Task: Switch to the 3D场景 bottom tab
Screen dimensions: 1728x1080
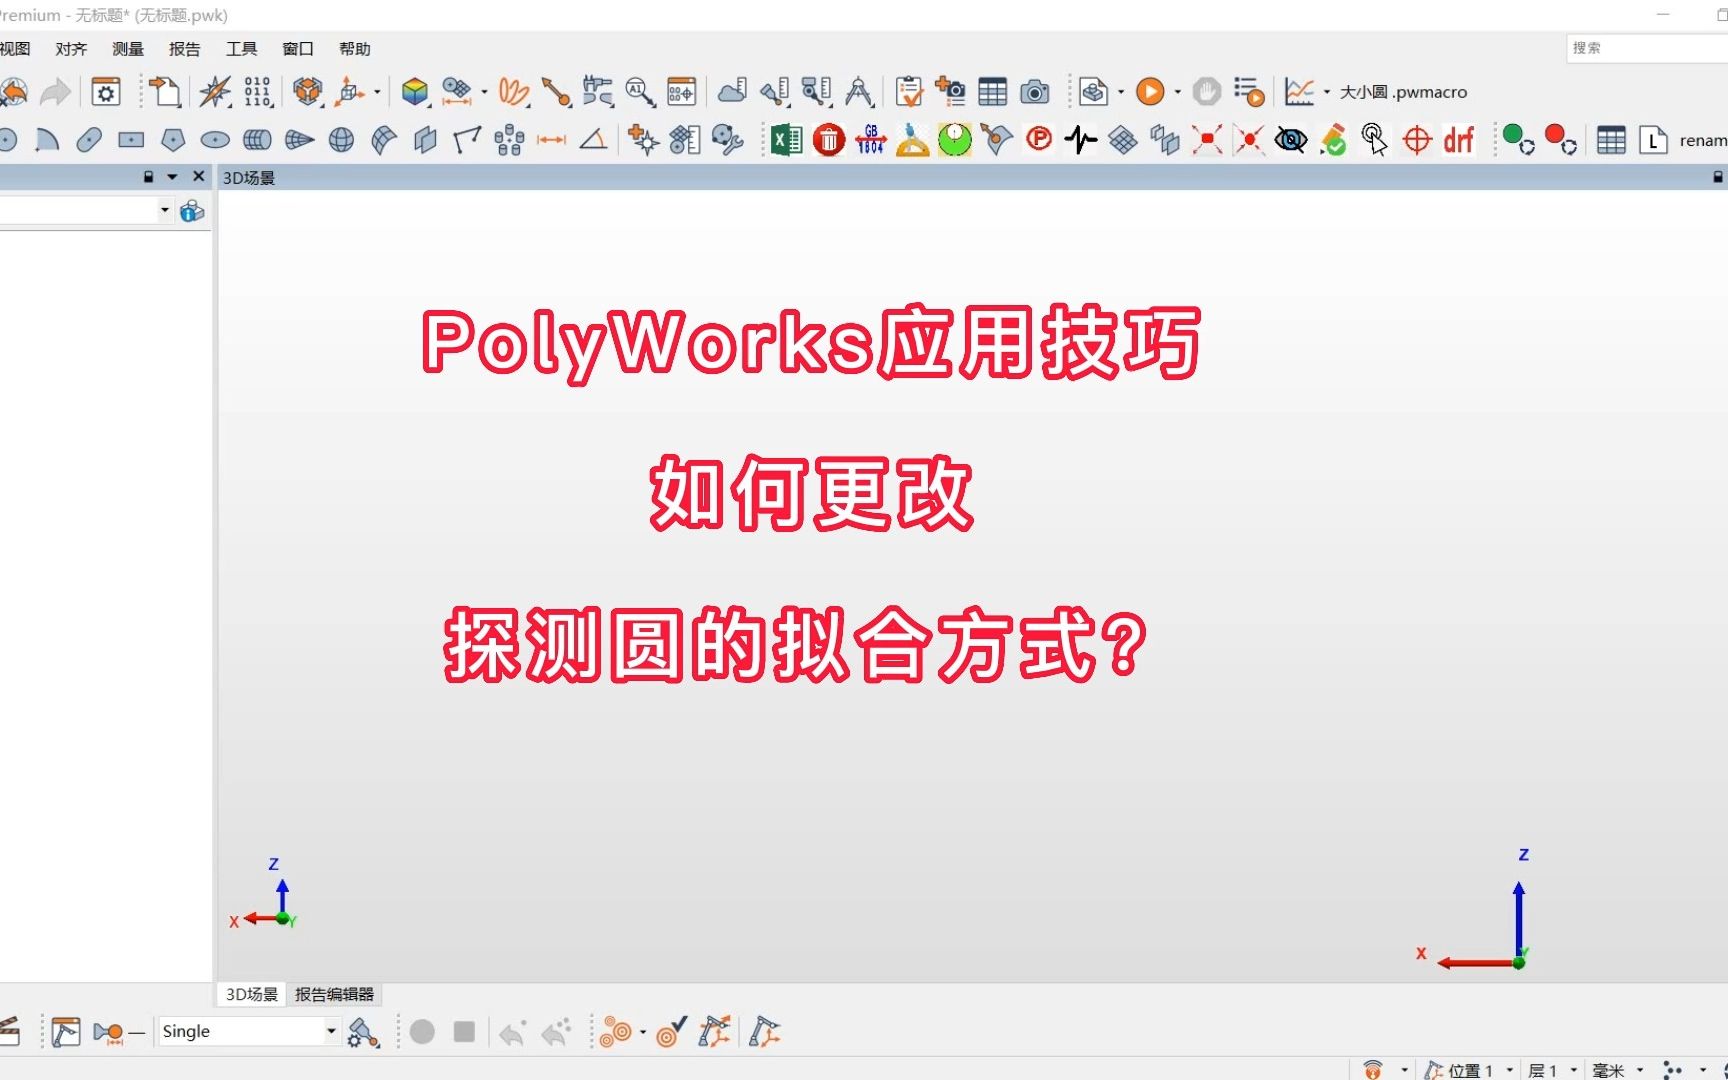Action: point(252,994)
